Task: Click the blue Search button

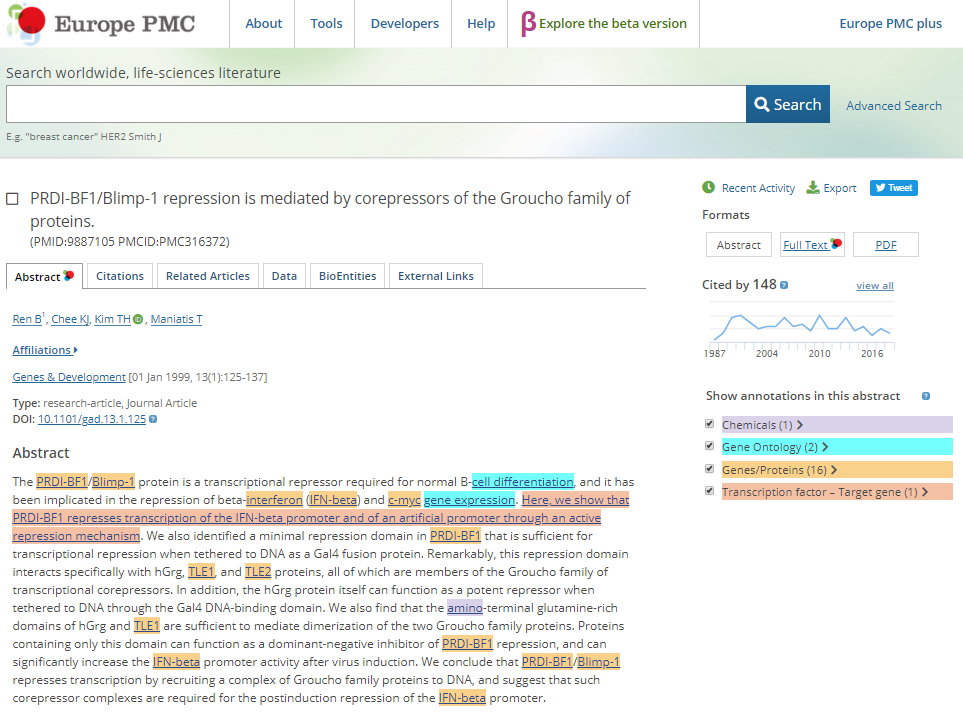Action: [787, 105]
